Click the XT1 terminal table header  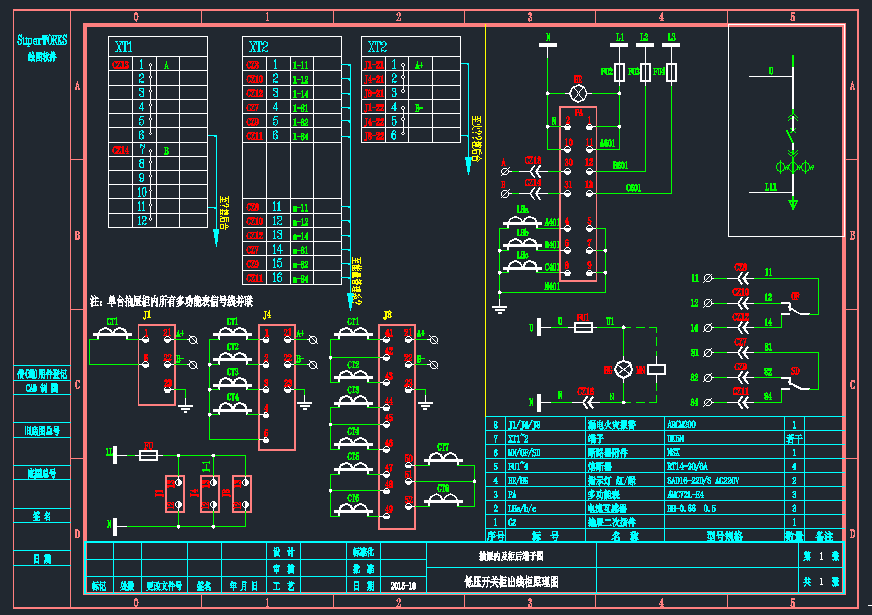tap(158, 46)
